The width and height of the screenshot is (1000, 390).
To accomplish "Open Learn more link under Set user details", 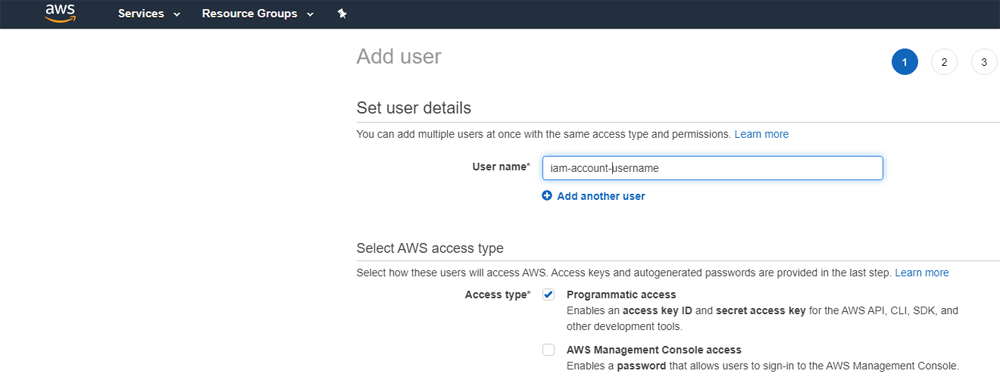I will coord(761,134).
